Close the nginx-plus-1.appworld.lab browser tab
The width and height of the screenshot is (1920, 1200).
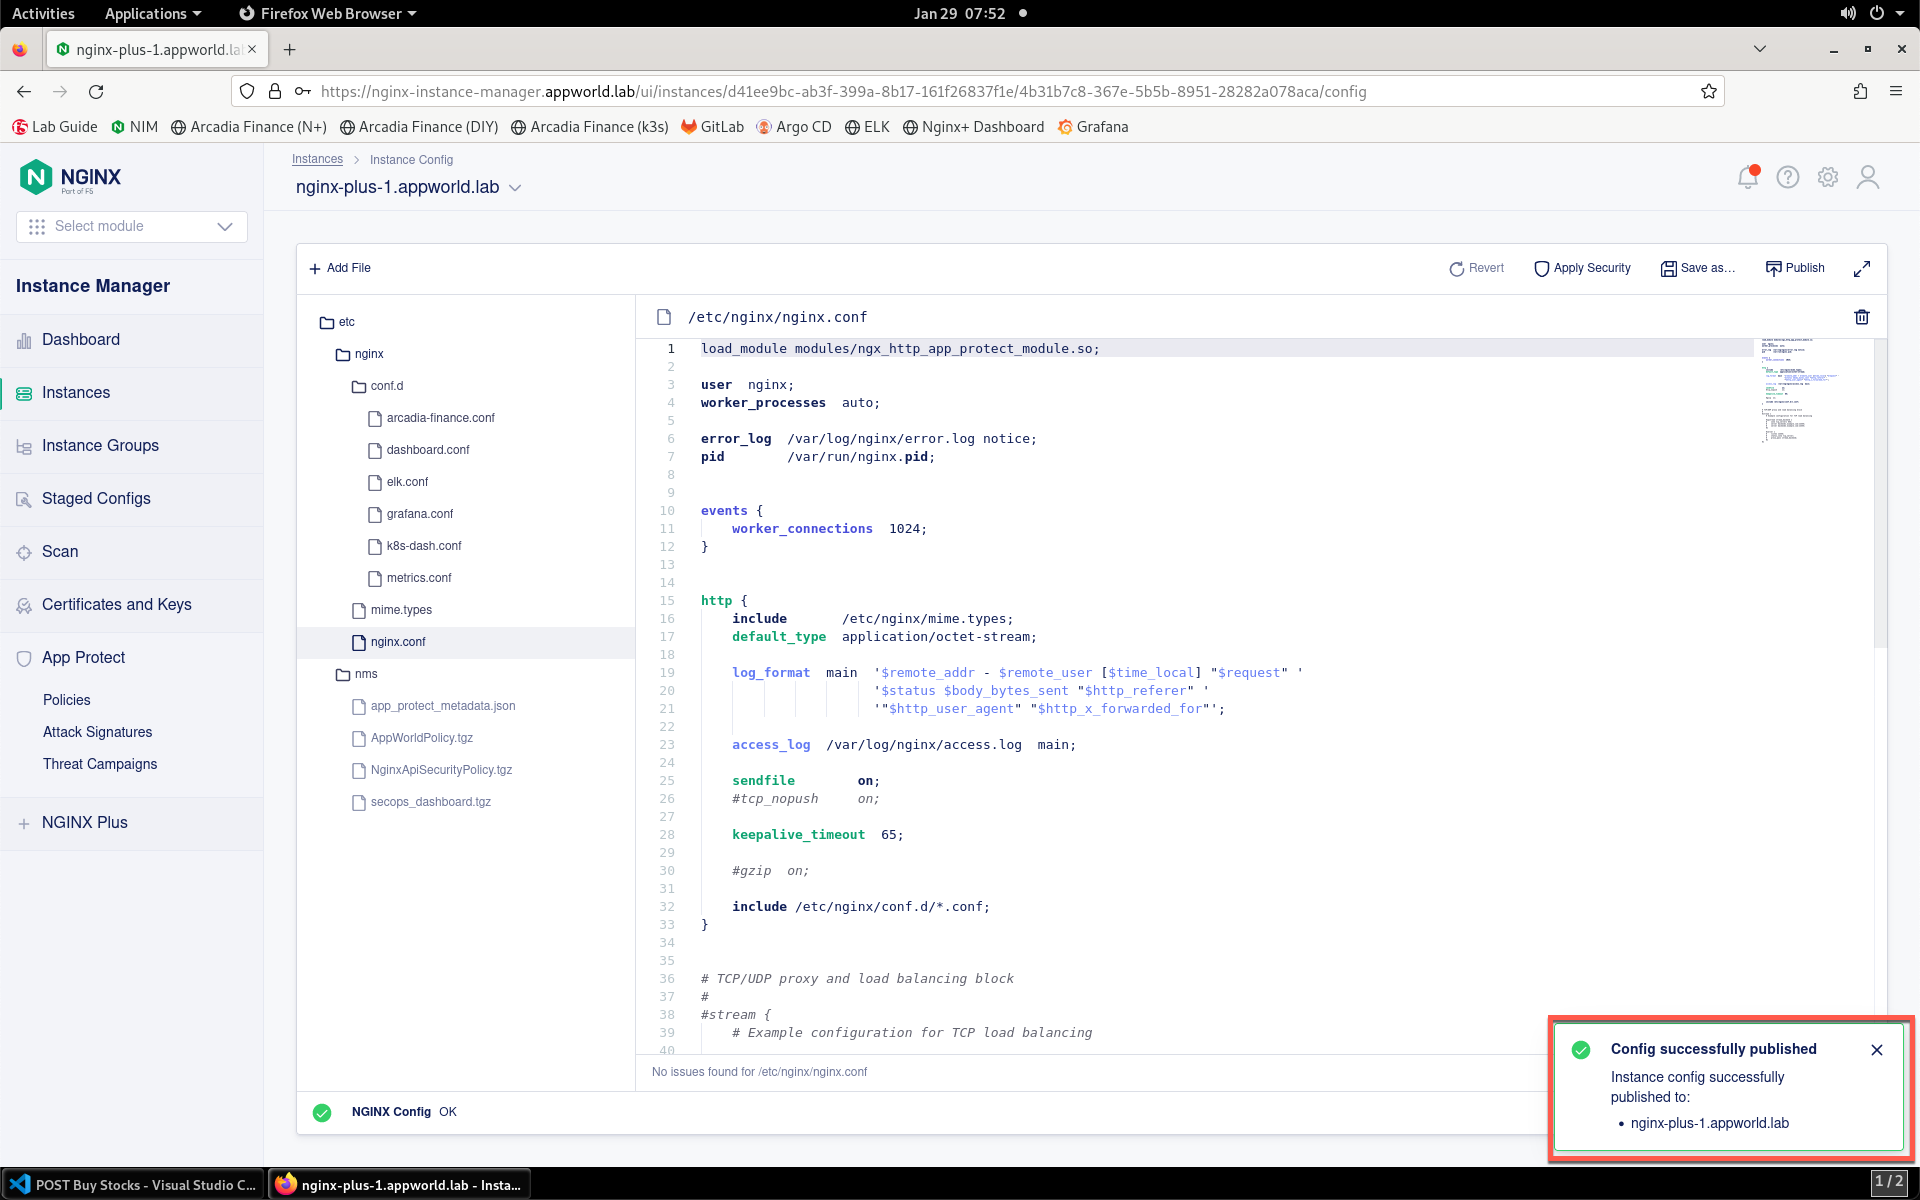coord(252,49)
